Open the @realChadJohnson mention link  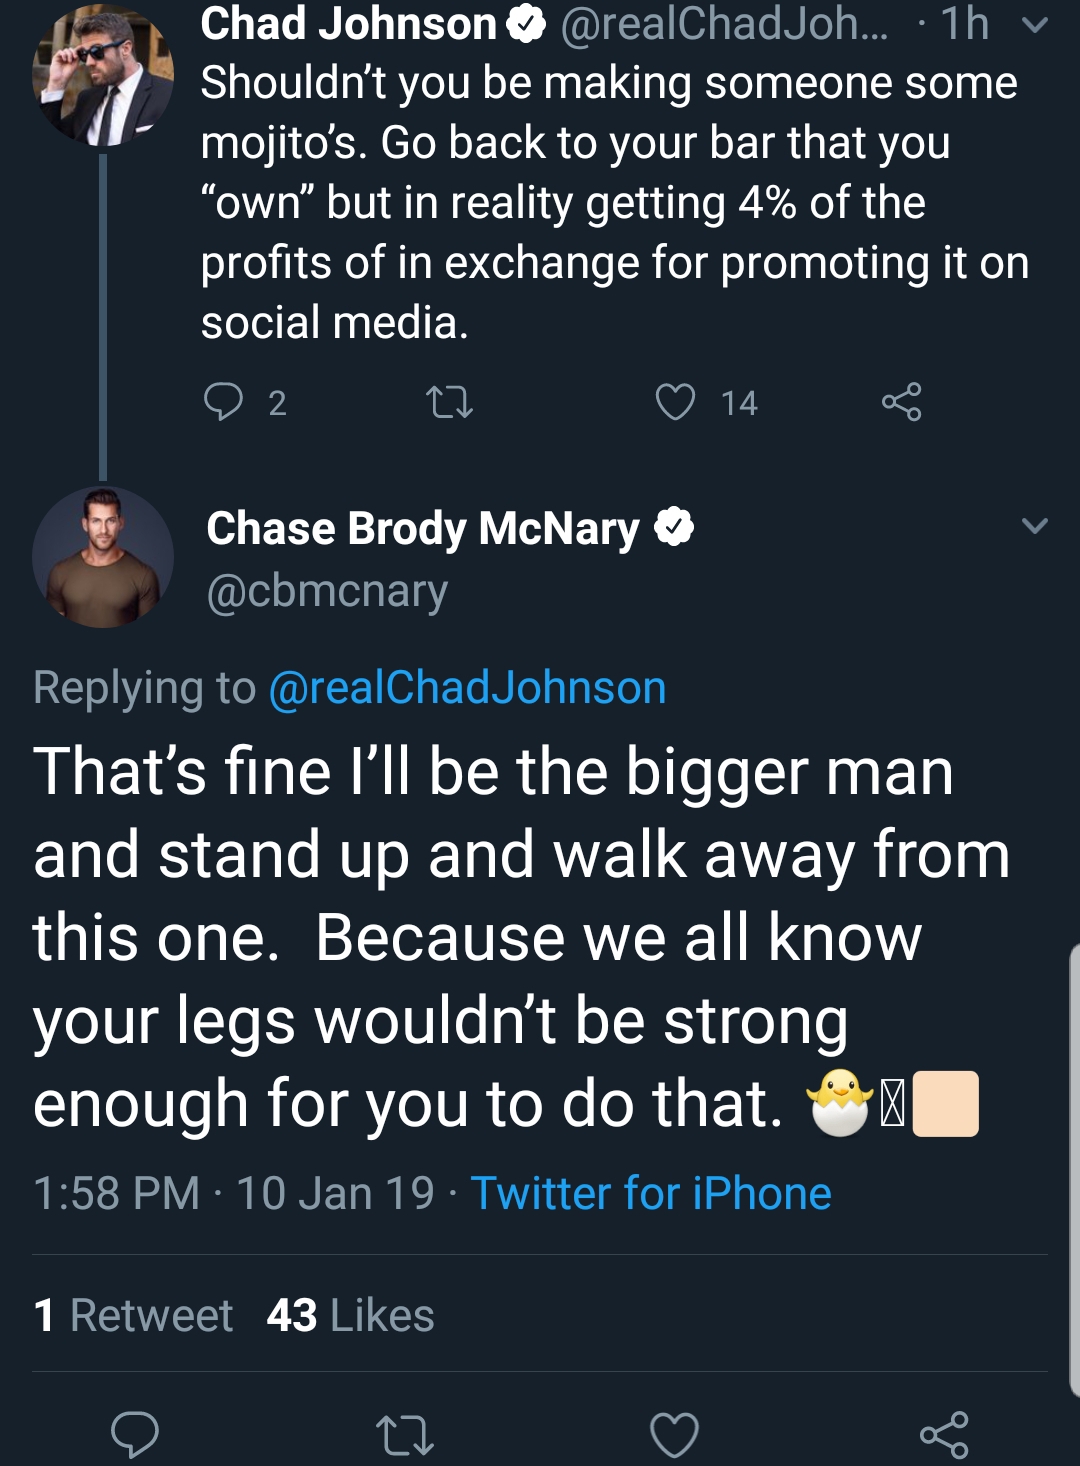pos(467,688)
